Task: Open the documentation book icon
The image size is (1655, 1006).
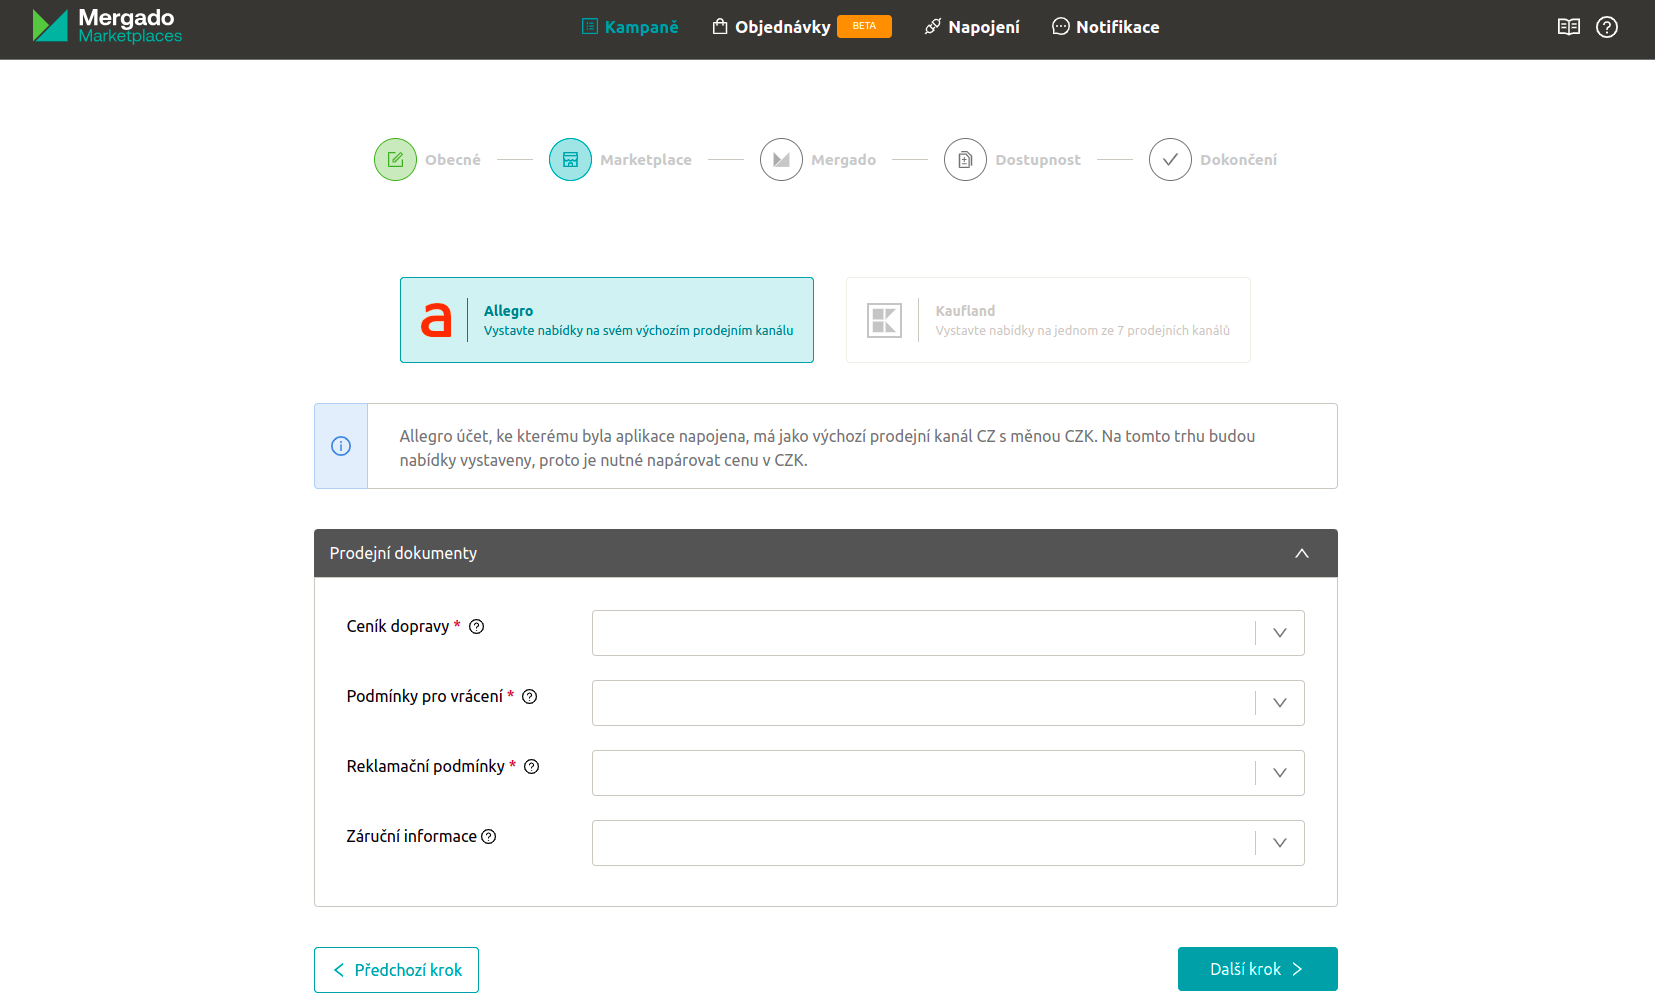Action: click(x=1568, y=27)
